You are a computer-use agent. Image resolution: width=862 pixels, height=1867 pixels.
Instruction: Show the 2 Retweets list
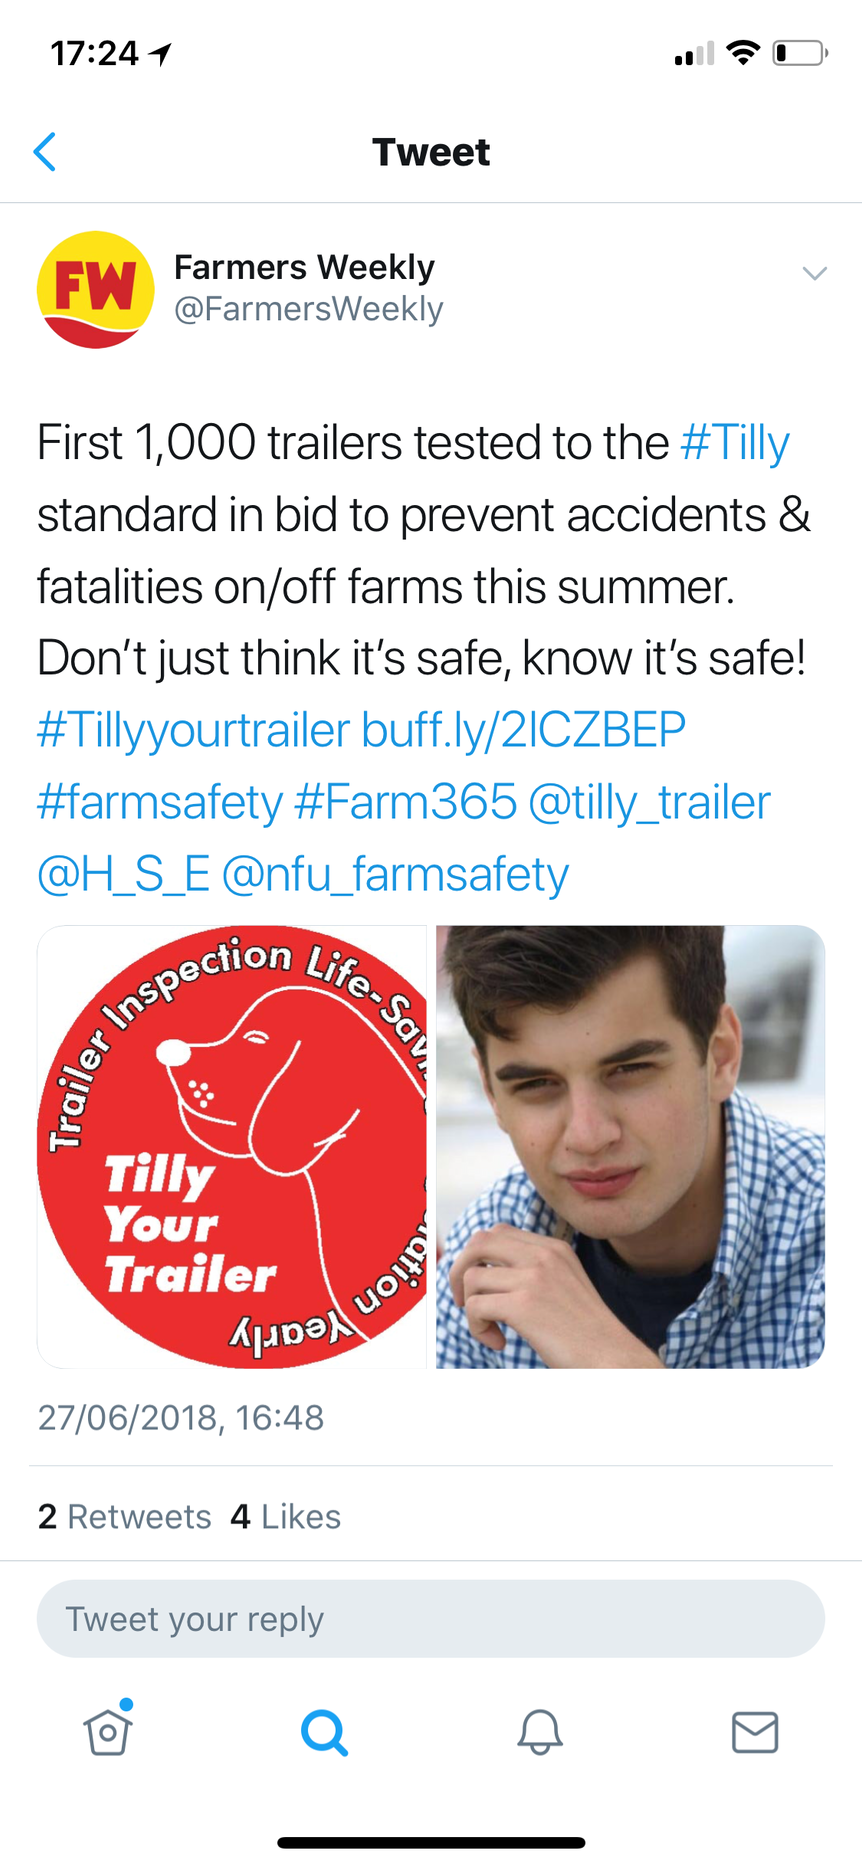(x=124, y=1516)
